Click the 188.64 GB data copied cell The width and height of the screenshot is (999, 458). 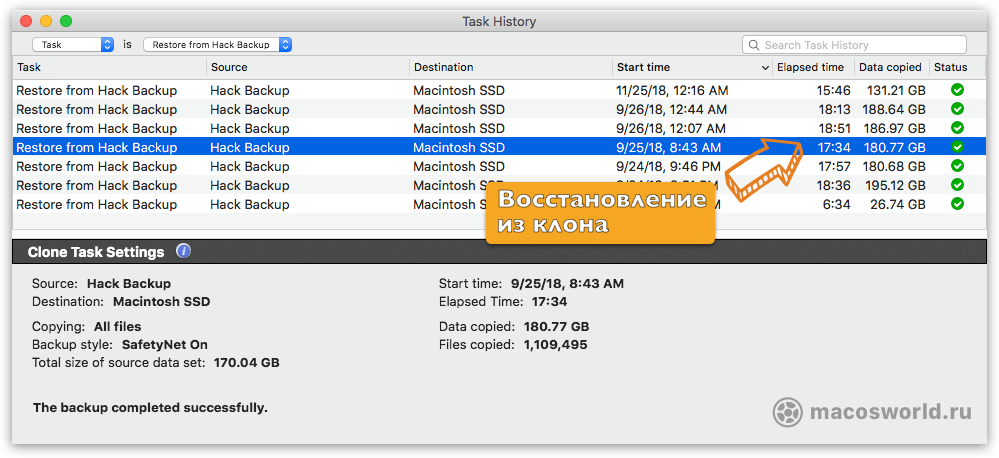coord(894,110)
